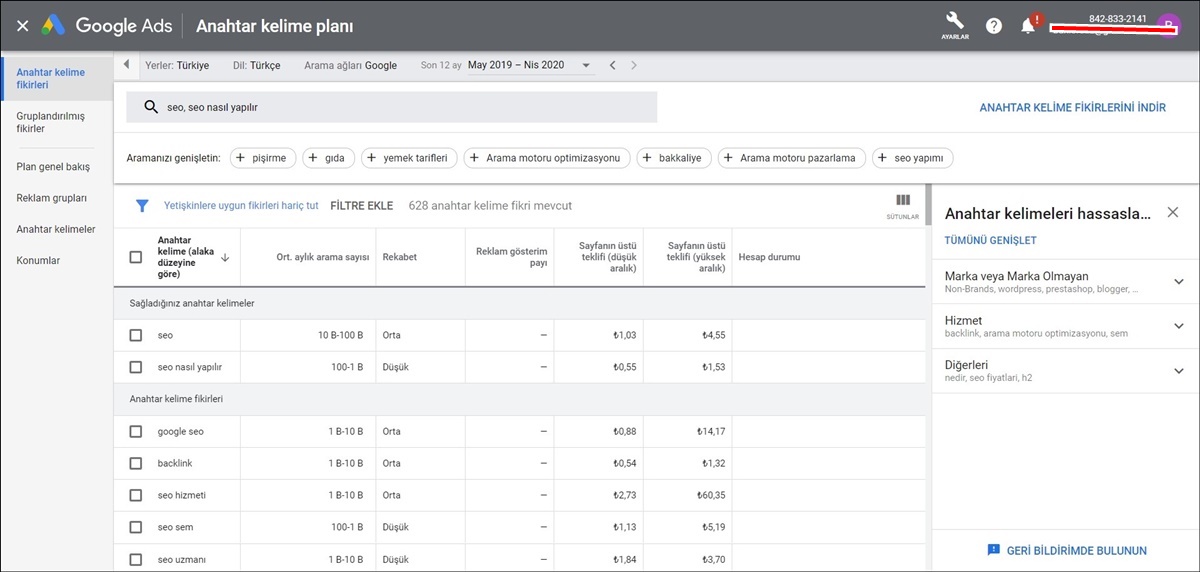1200x572 pixels.
Task: Click the feedback icon beside Geri bildirimde bulunun
Action: 993,550
